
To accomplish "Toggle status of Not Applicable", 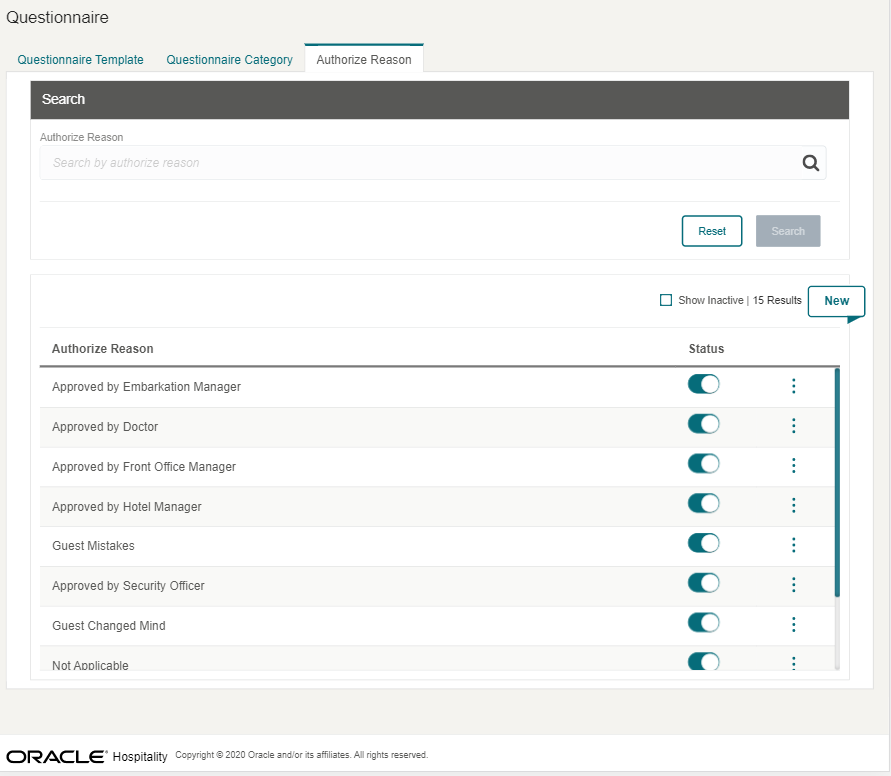I will point(703,661).
